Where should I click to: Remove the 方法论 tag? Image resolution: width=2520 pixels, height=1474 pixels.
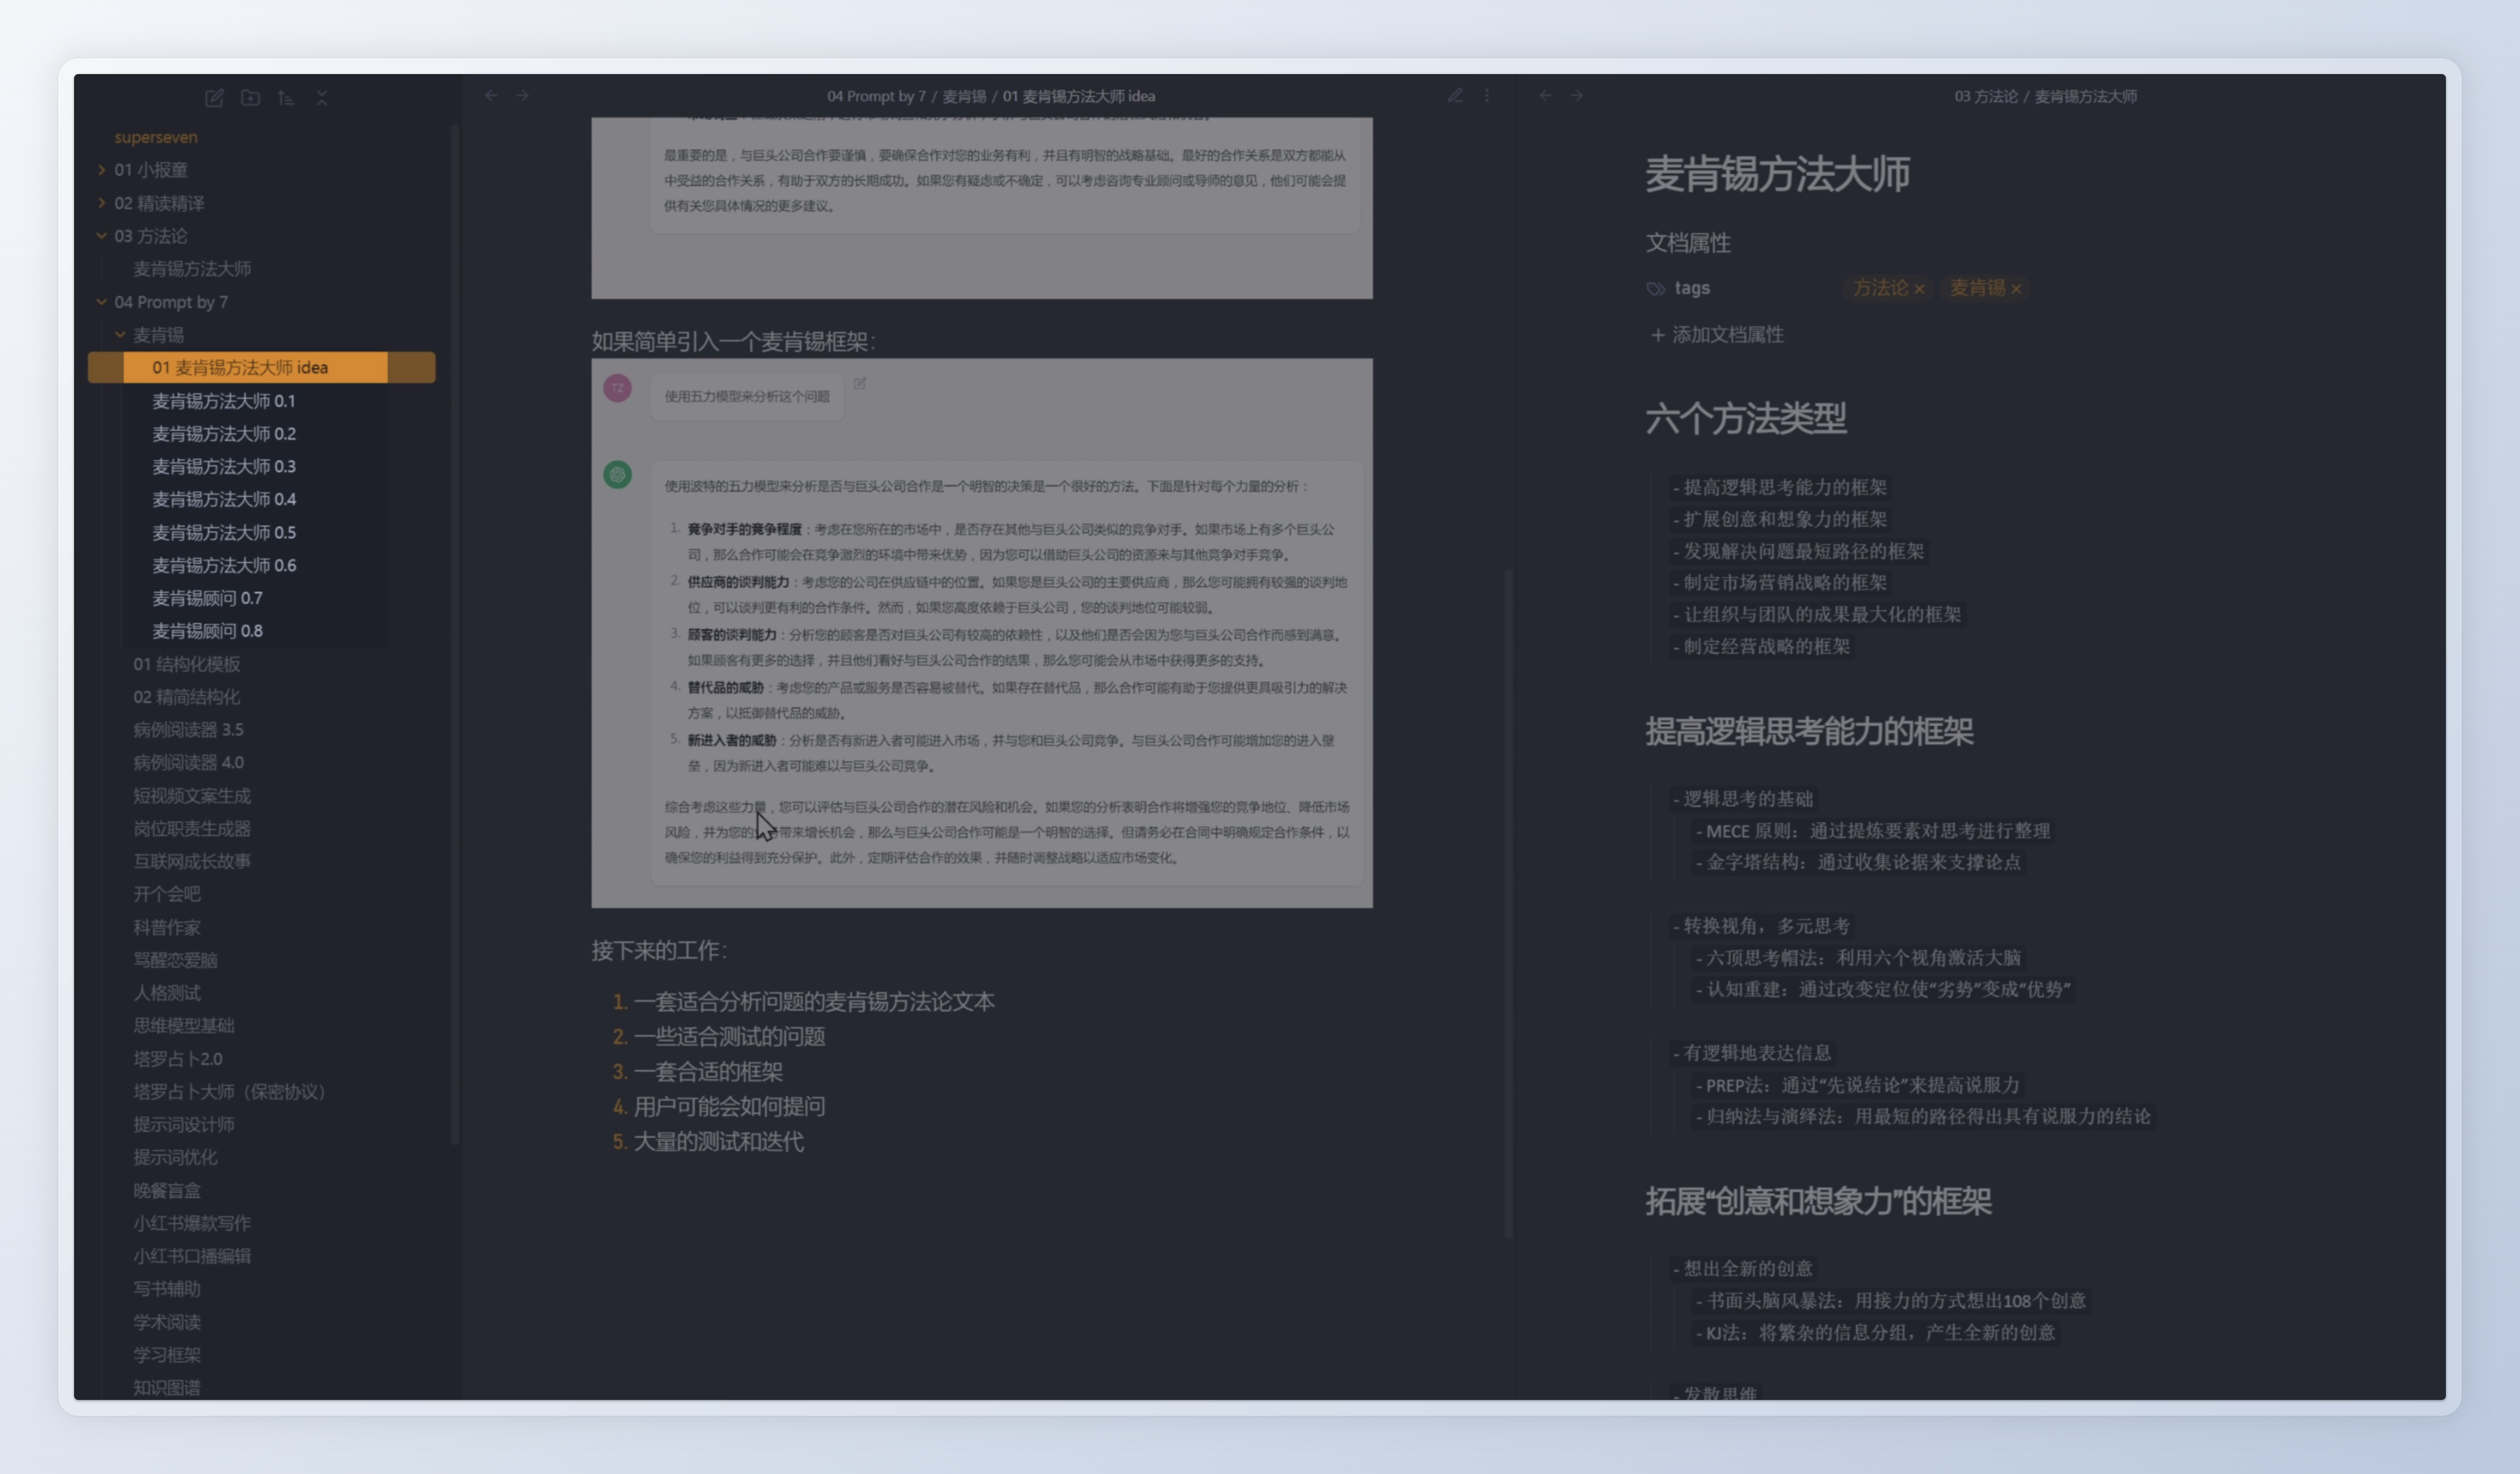(1919, 289)
